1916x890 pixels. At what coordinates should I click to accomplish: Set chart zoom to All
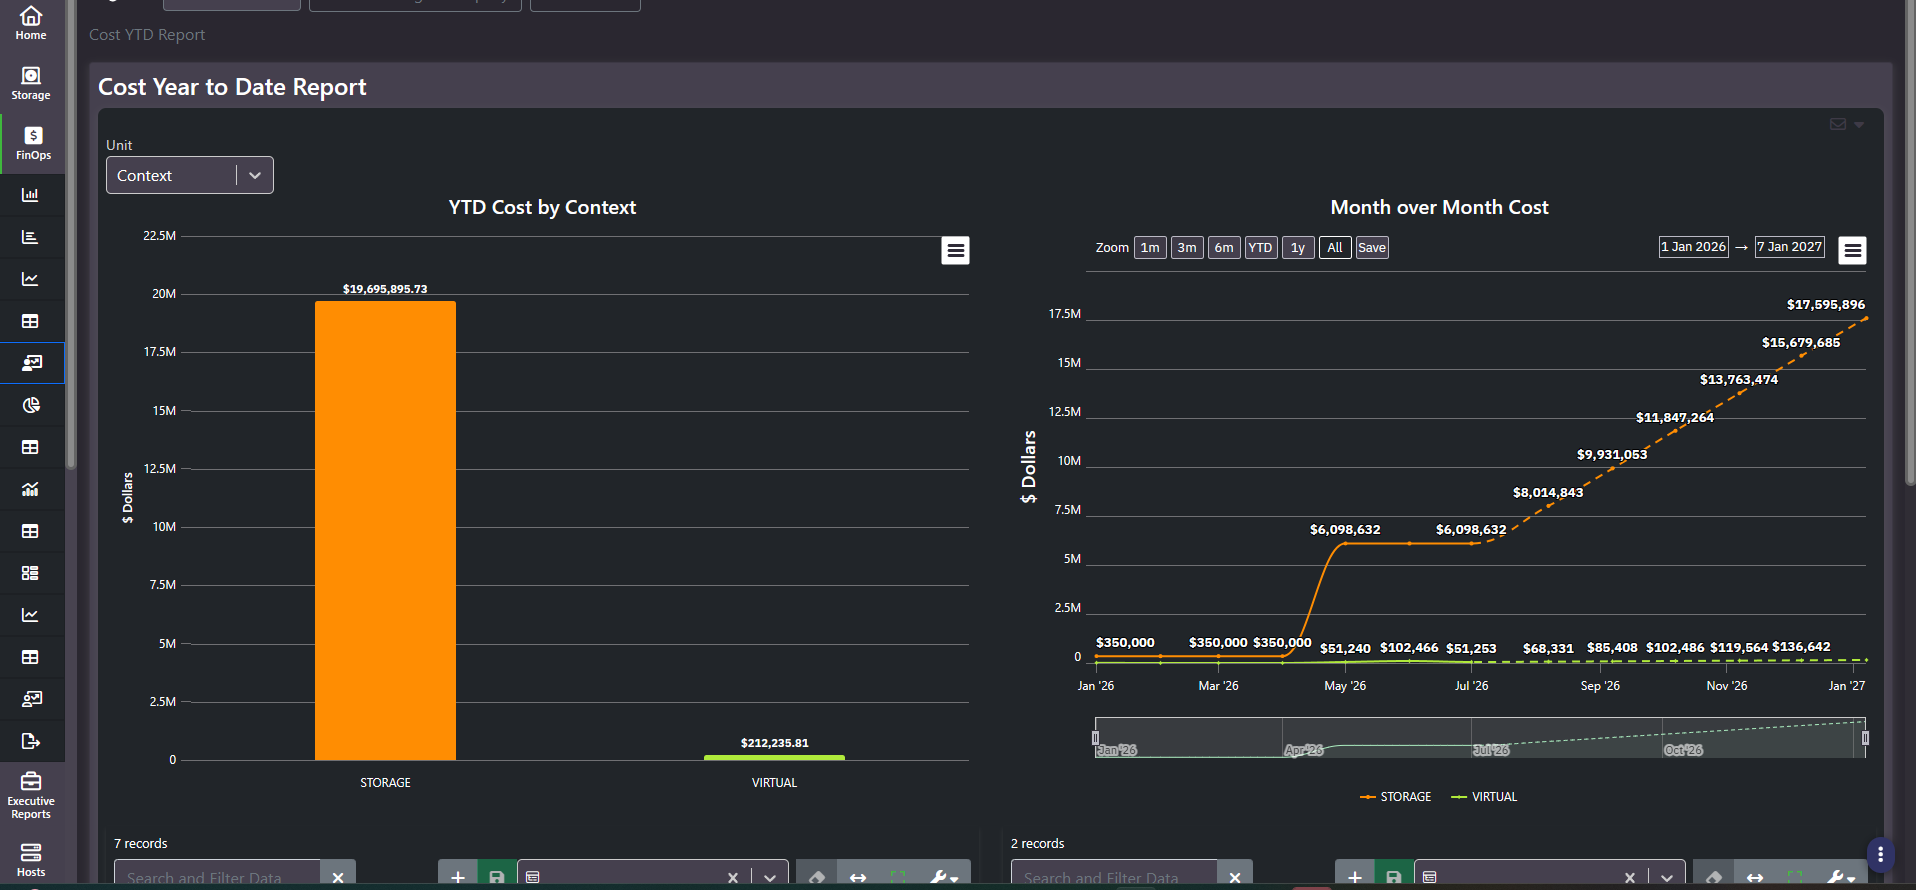point(1335,248)
